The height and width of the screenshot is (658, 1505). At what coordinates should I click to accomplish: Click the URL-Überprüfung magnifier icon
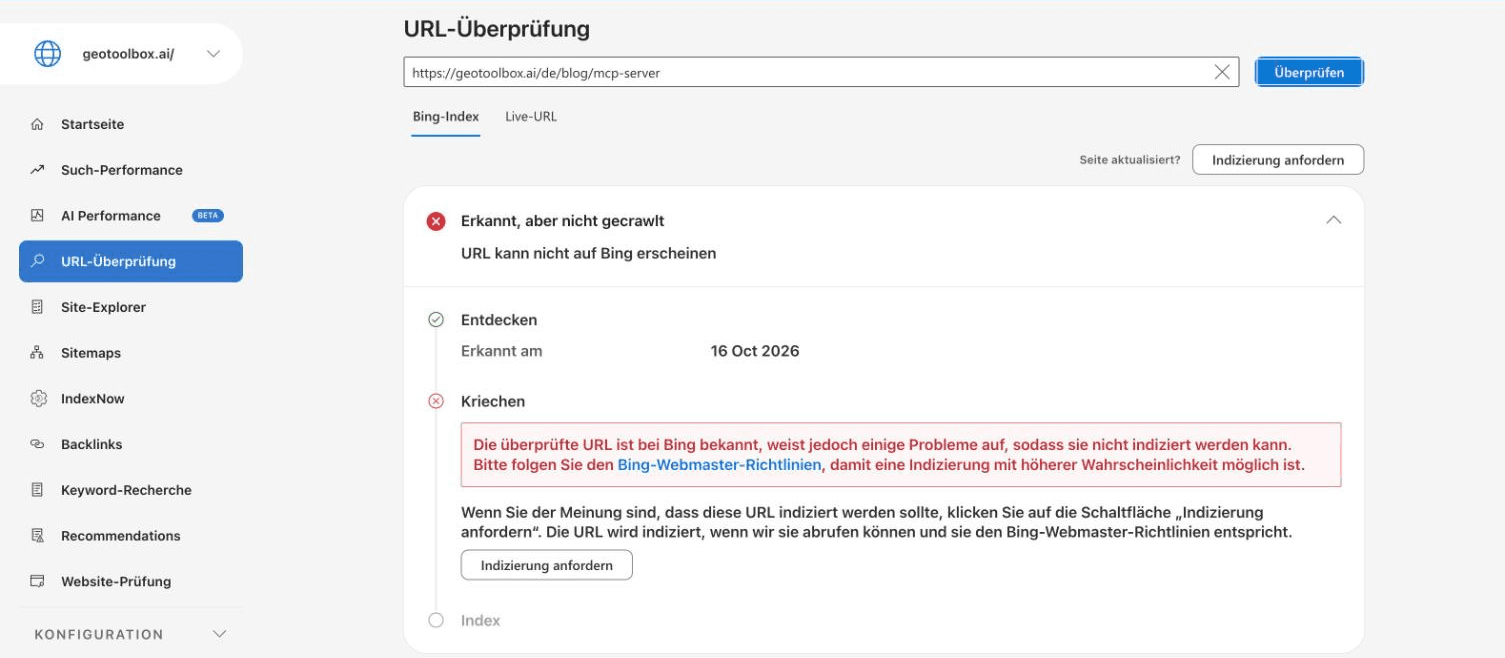38,261
